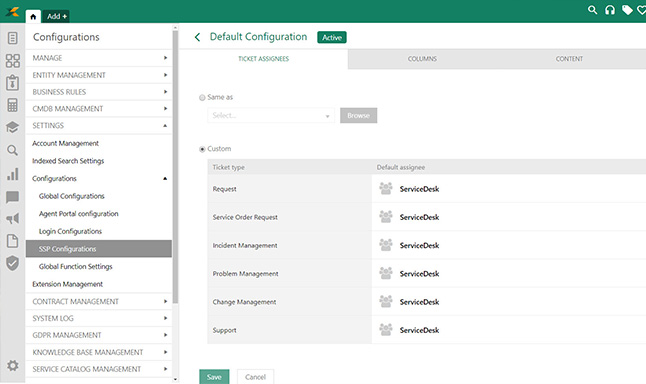
Task: Switch to the COLUMNS tab
Action: [422, 59]
